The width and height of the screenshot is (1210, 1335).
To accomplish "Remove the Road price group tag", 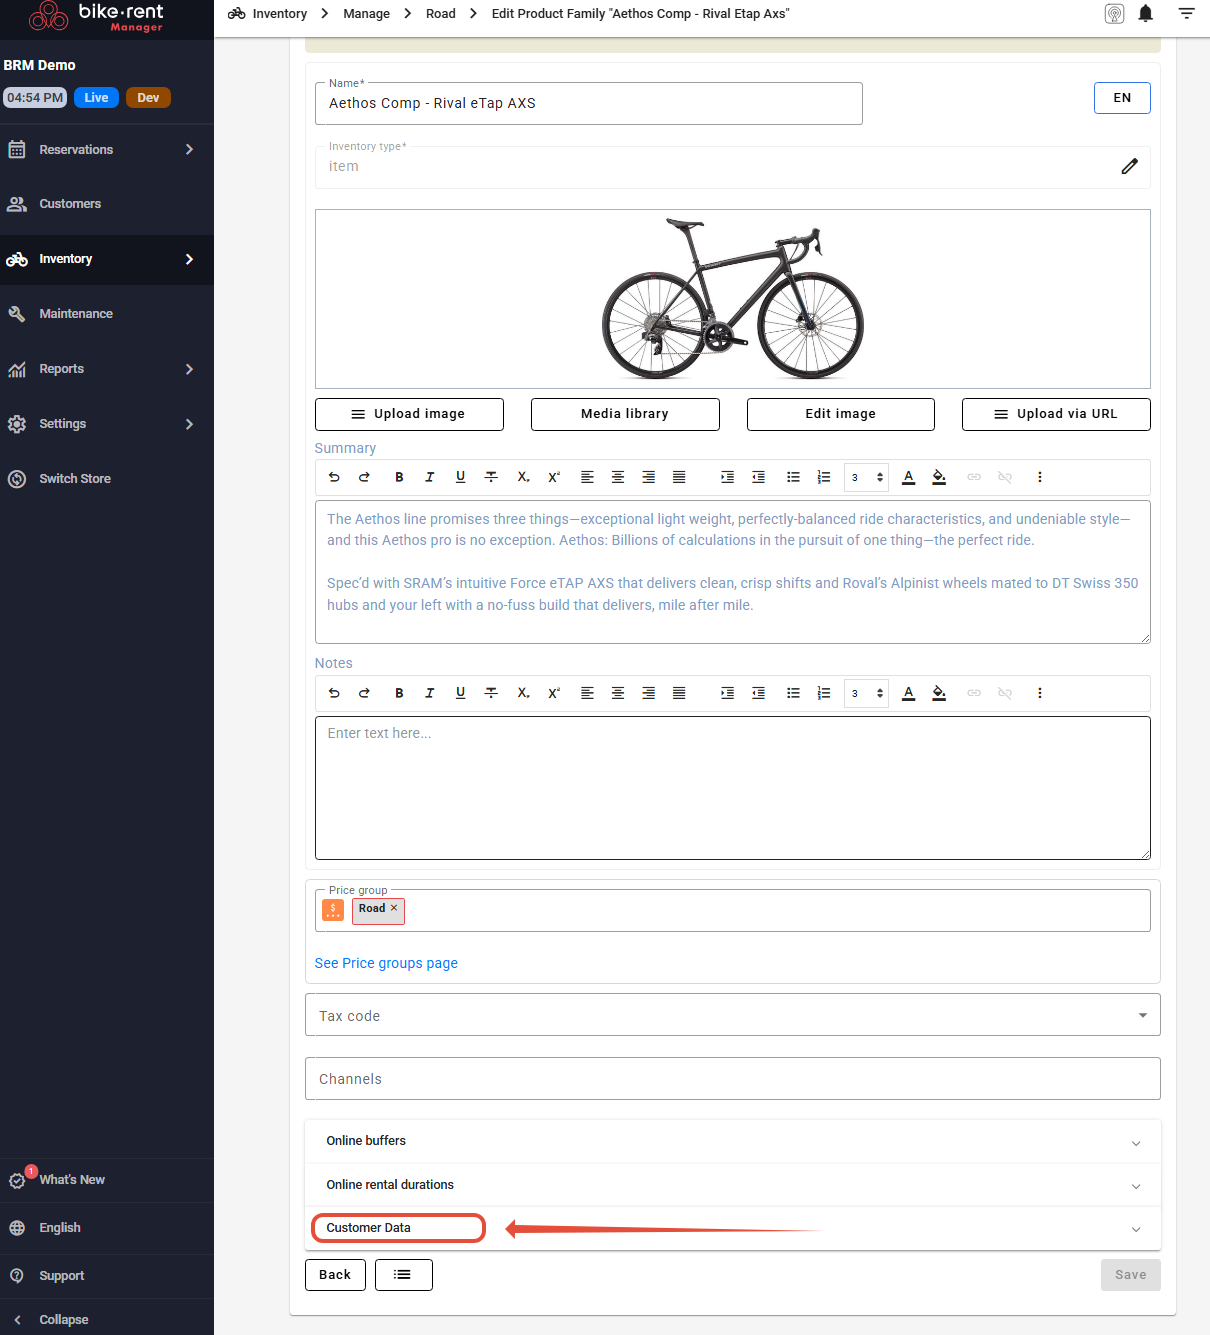I will (x=394, y=908).
